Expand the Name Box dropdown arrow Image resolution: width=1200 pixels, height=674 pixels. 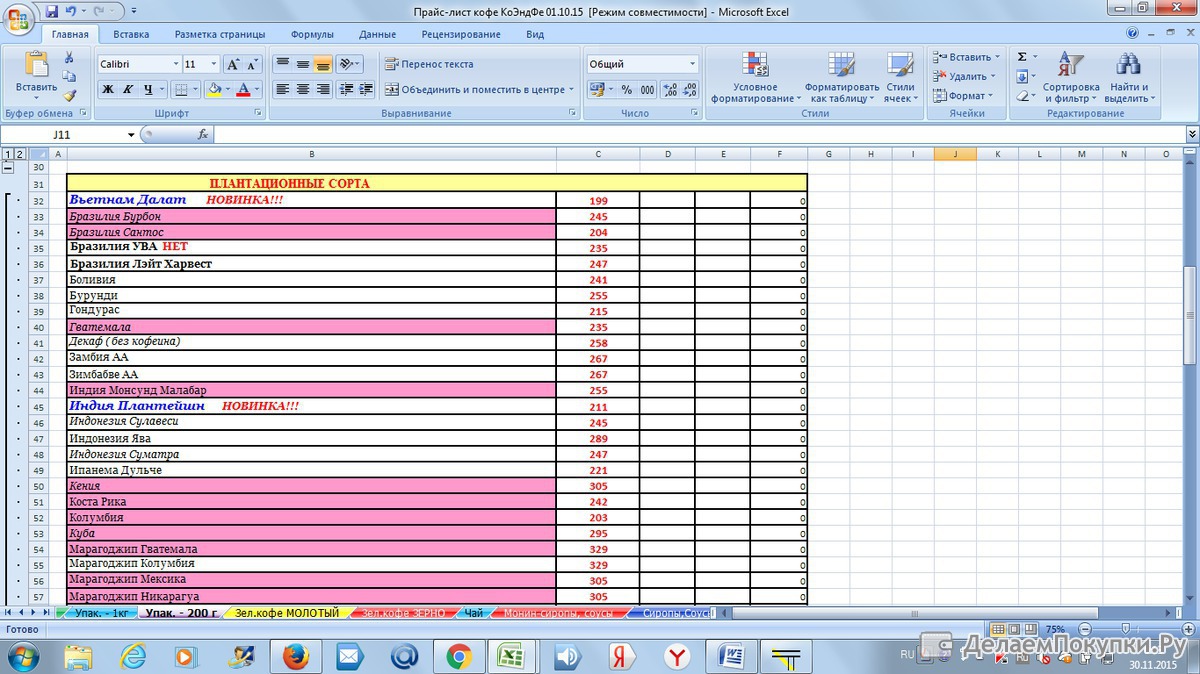(x=131, y=134)
